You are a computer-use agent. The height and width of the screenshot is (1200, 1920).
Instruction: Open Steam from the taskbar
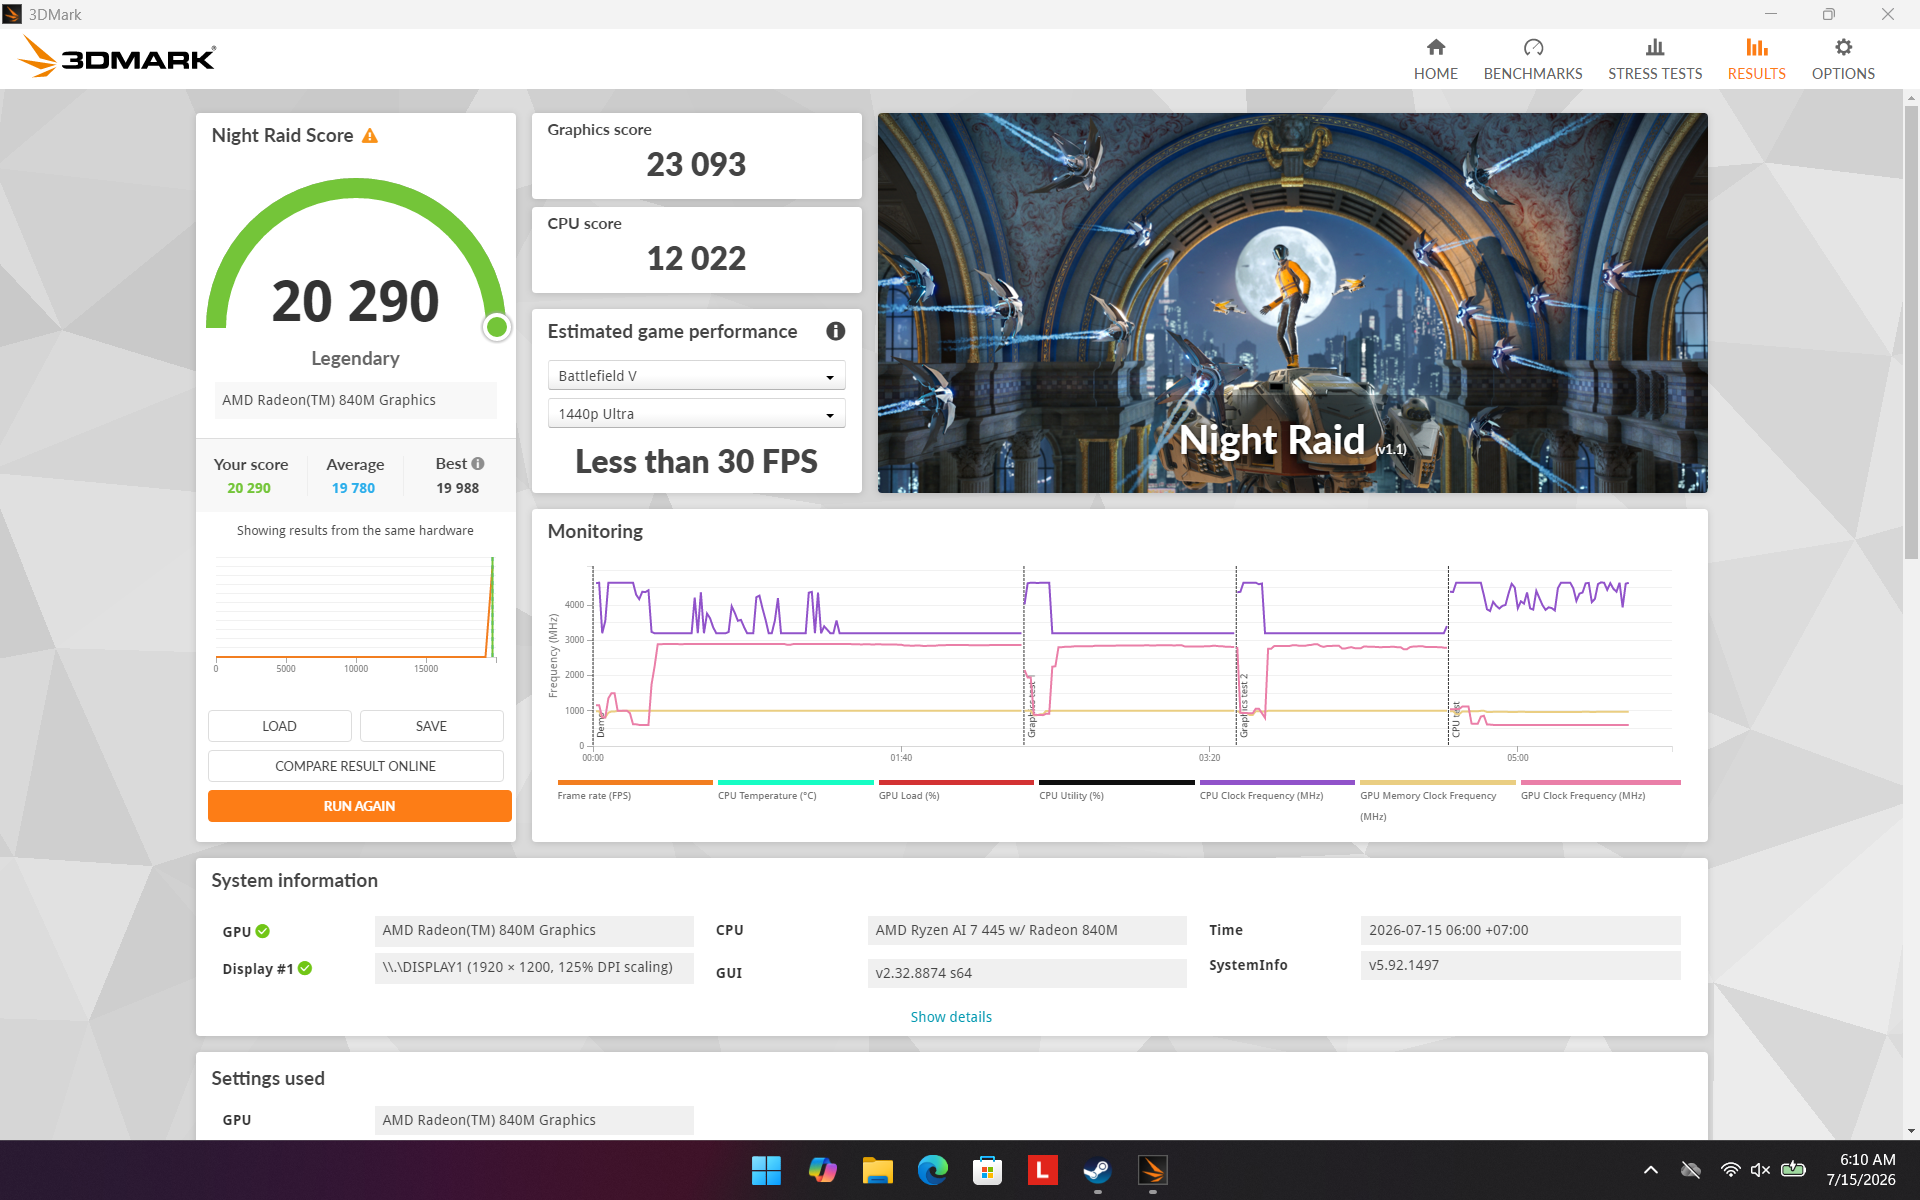pyautogui.click(x=1097, y=1170)
